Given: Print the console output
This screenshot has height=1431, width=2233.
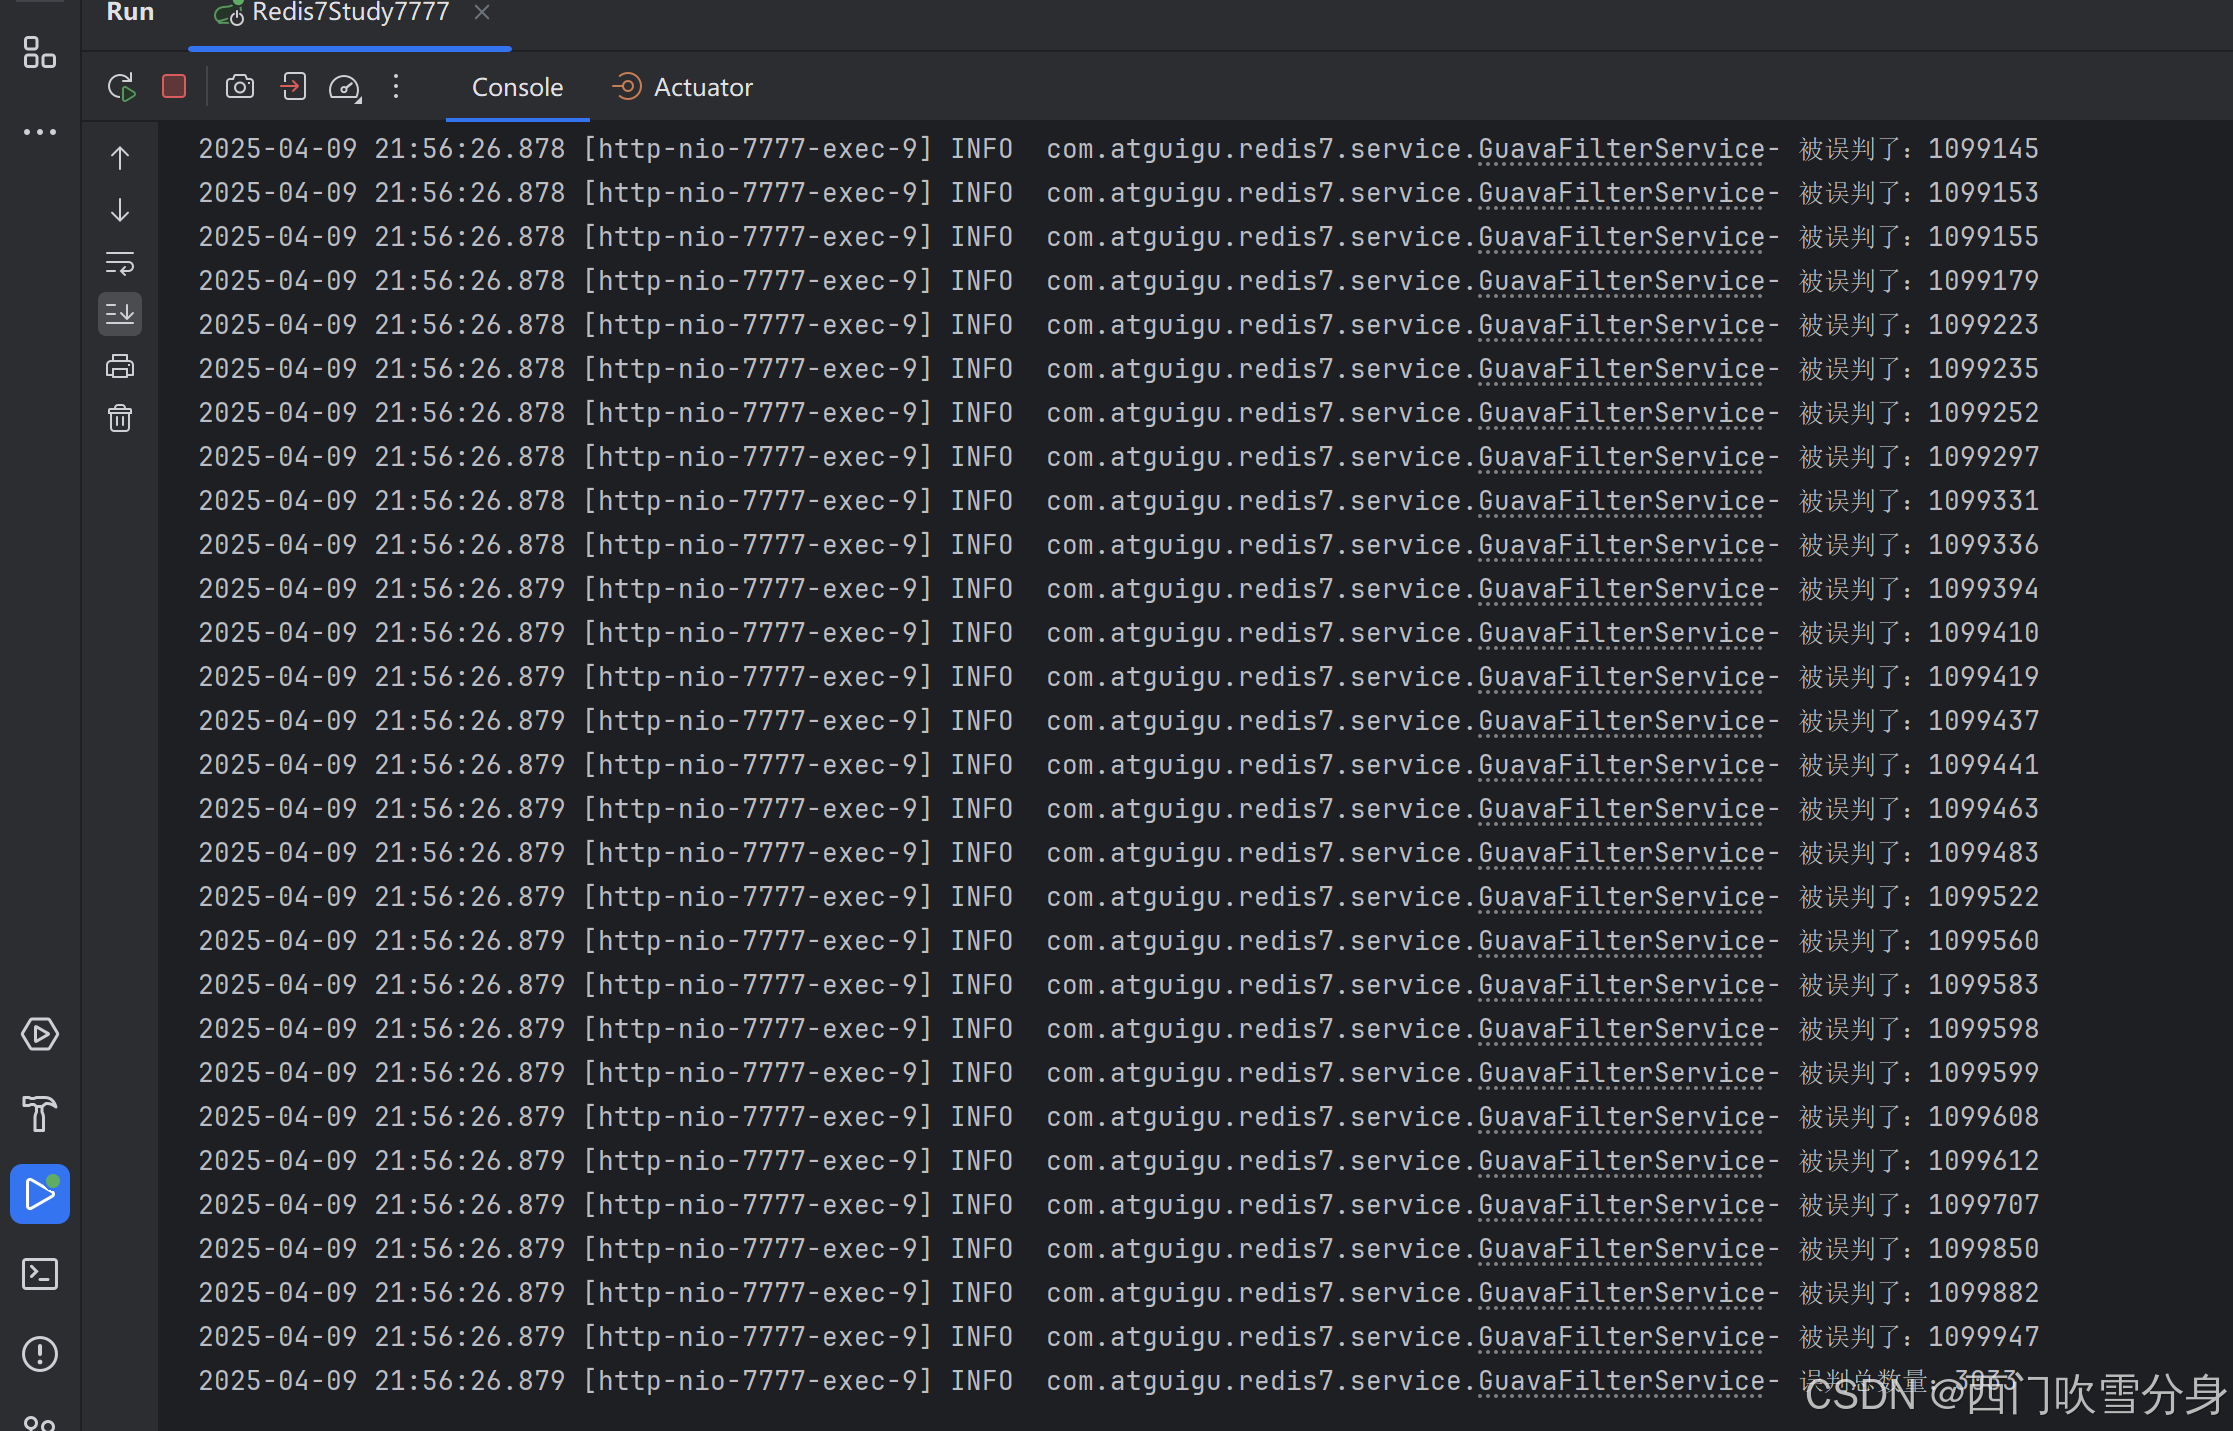Looking at the screenshot, I should coord(120,366).
